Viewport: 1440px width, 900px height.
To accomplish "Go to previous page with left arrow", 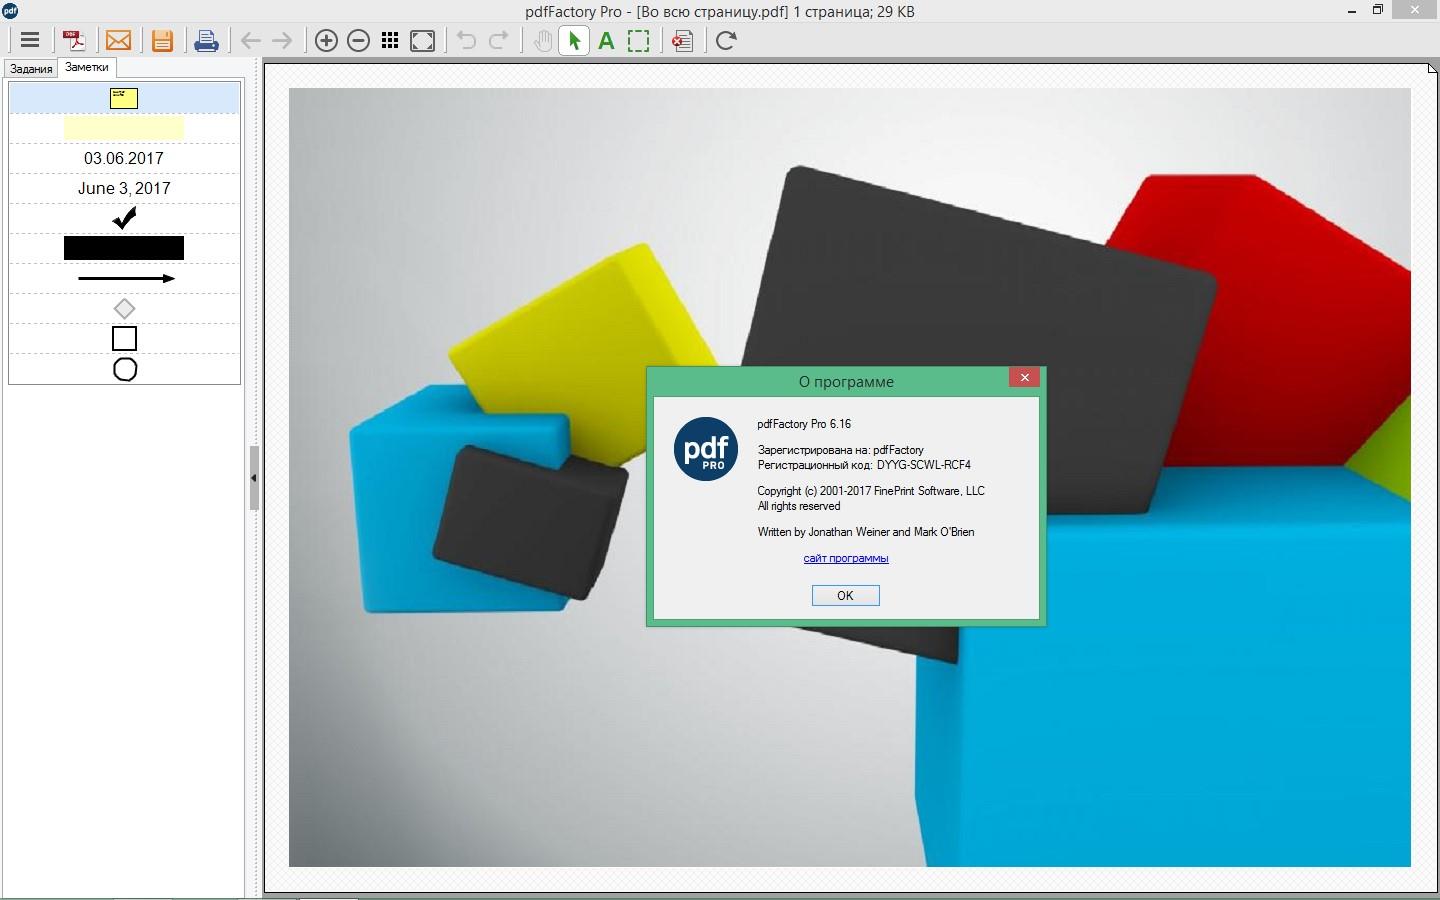I will (x=250, y=41).
